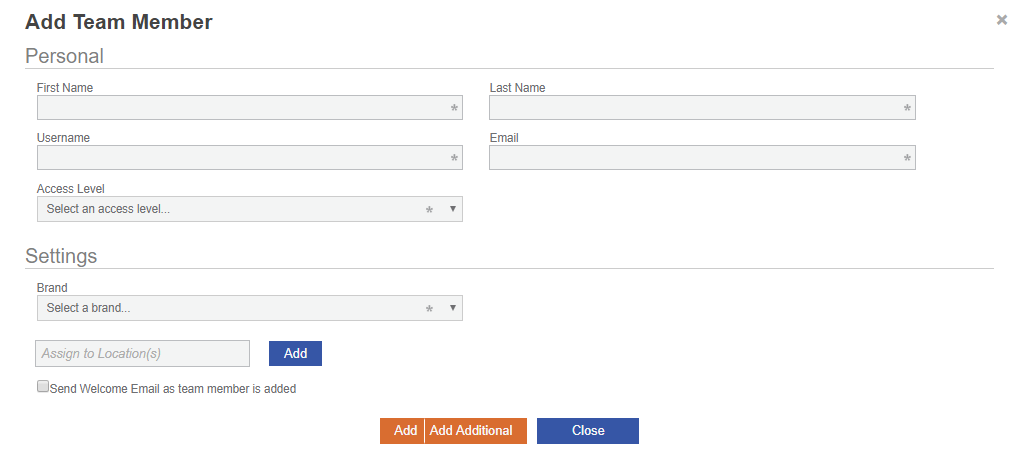Click the Assign to Location(s) input
The image size is (1019, 467).
coord(142,354)
